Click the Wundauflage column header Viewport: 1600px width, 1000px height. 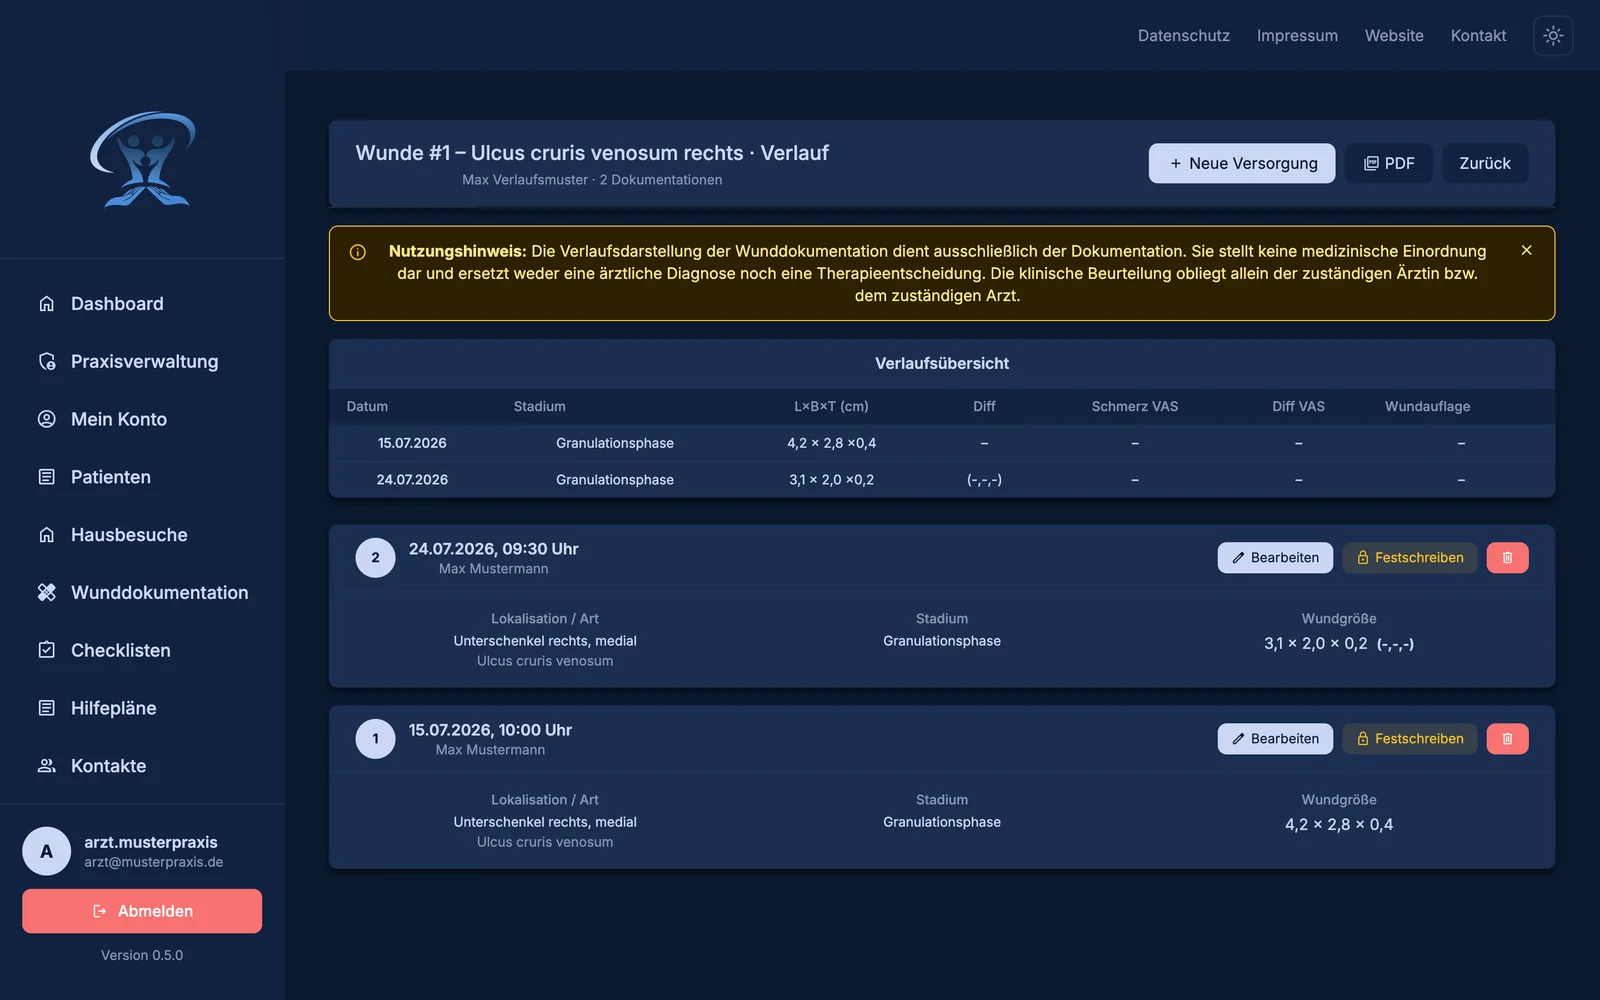click(1427, 406)
